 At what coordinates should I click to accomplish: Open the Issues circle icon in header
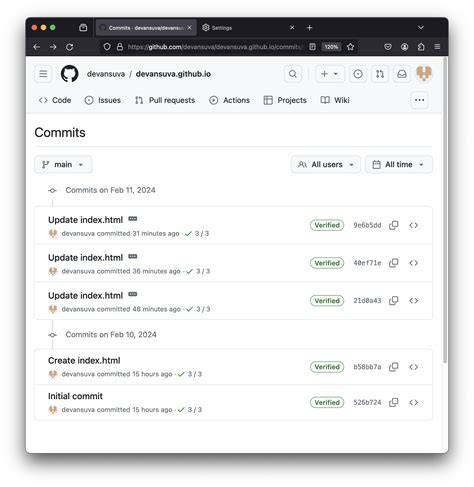click(358, 74)
